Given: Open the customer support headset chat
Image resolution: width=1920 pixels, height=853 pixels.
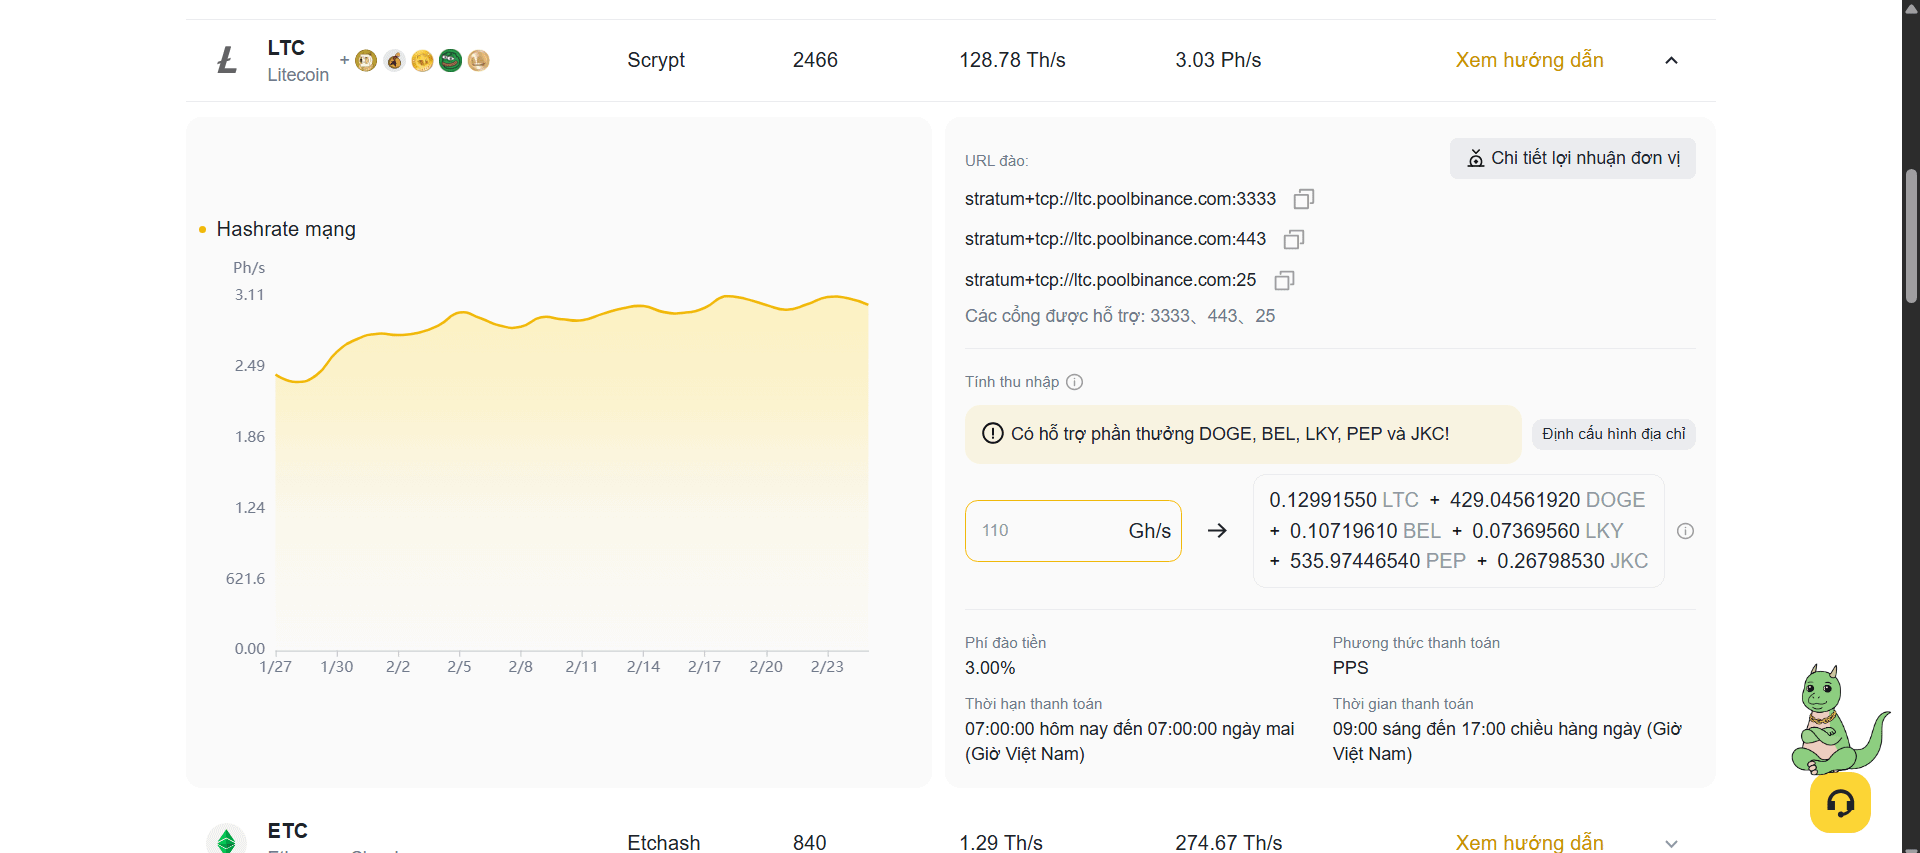Looking at the screenshot, I should 1840,802.
